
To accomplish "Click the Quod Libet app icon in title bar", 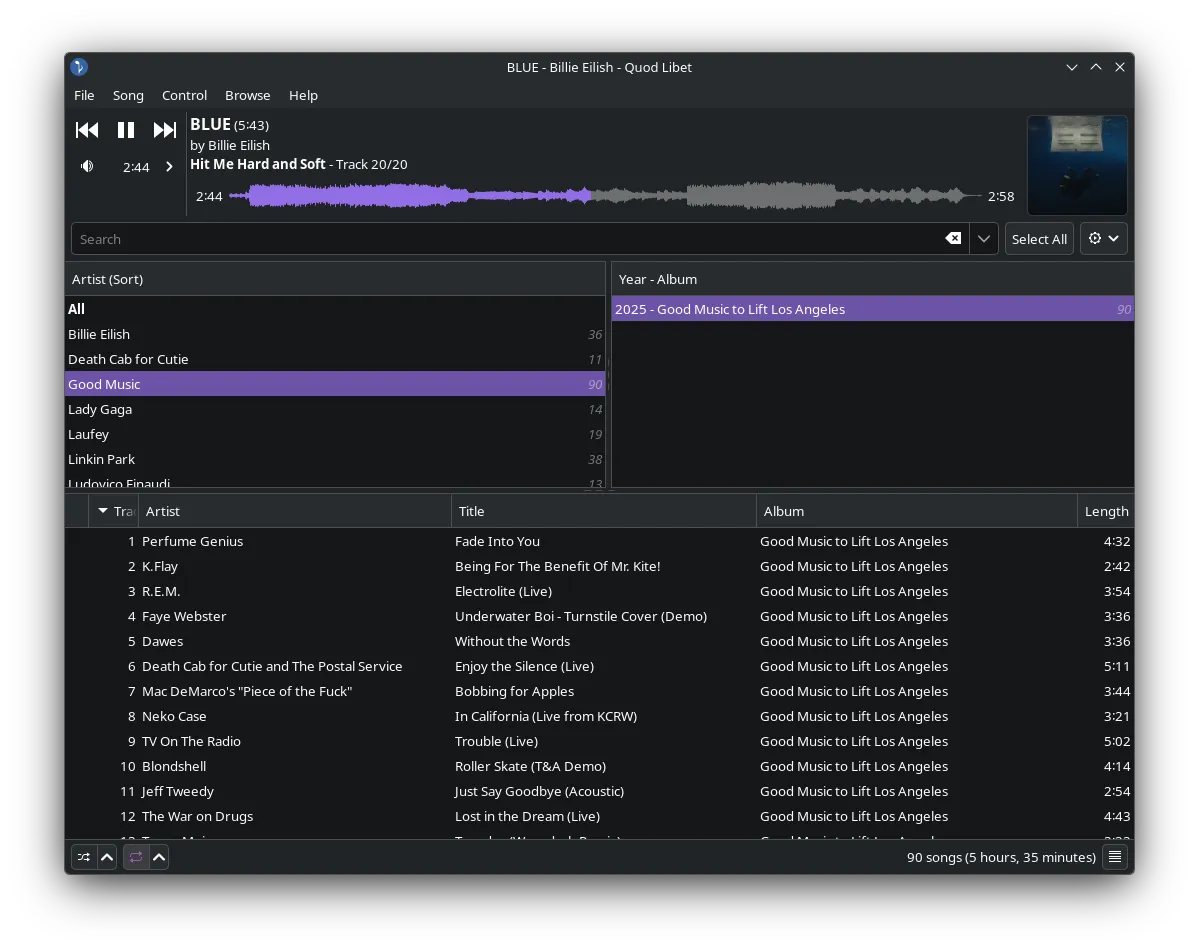I will [79, 67].
